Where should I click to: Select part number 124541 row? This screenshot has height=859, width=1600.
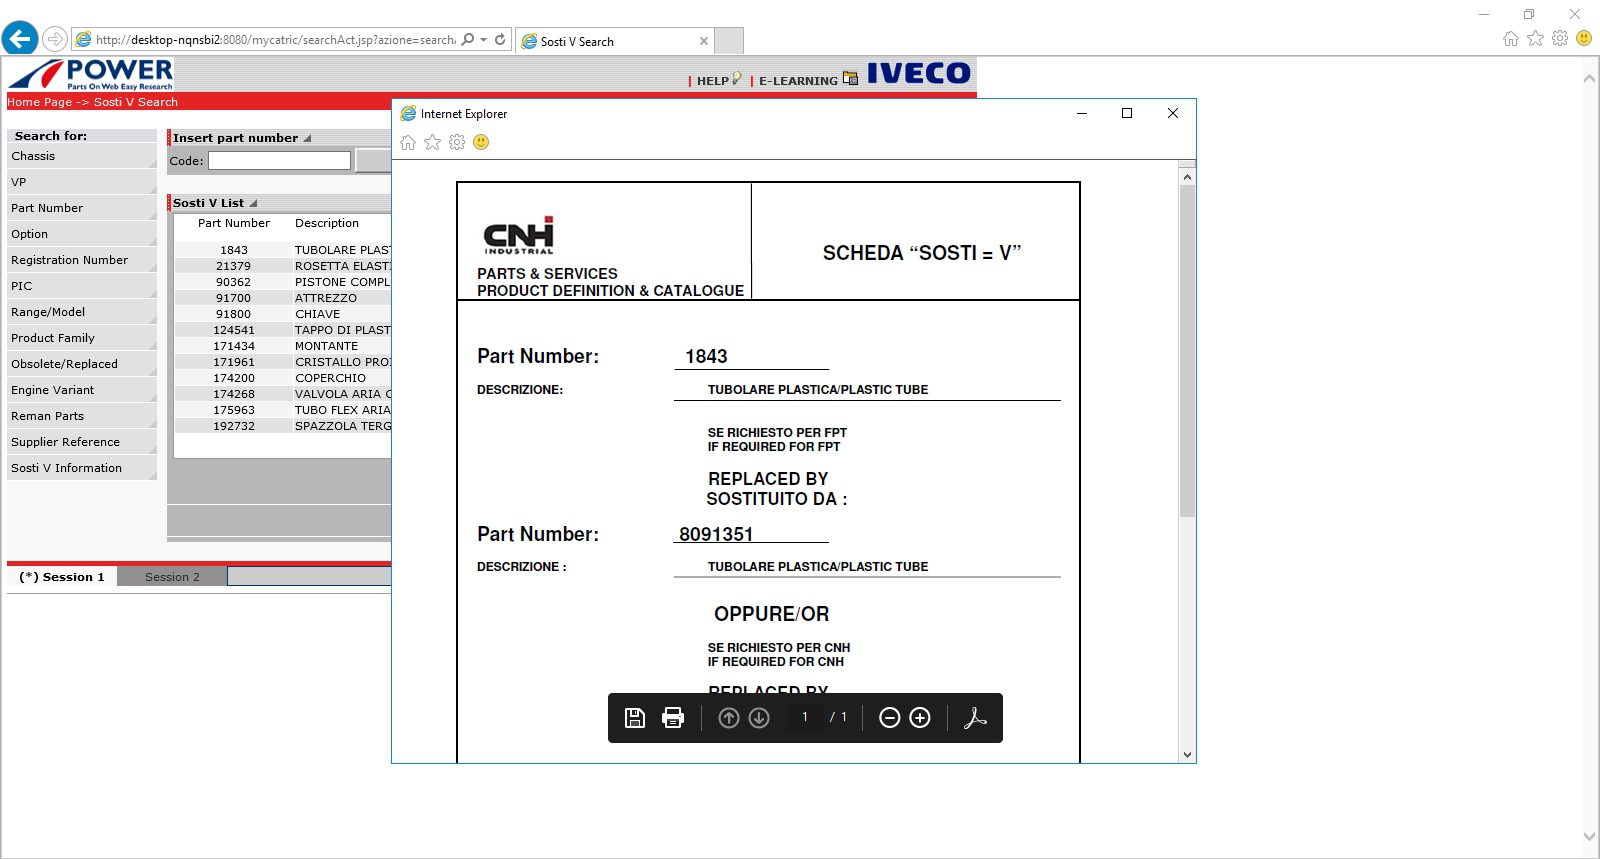coord(283,330)
